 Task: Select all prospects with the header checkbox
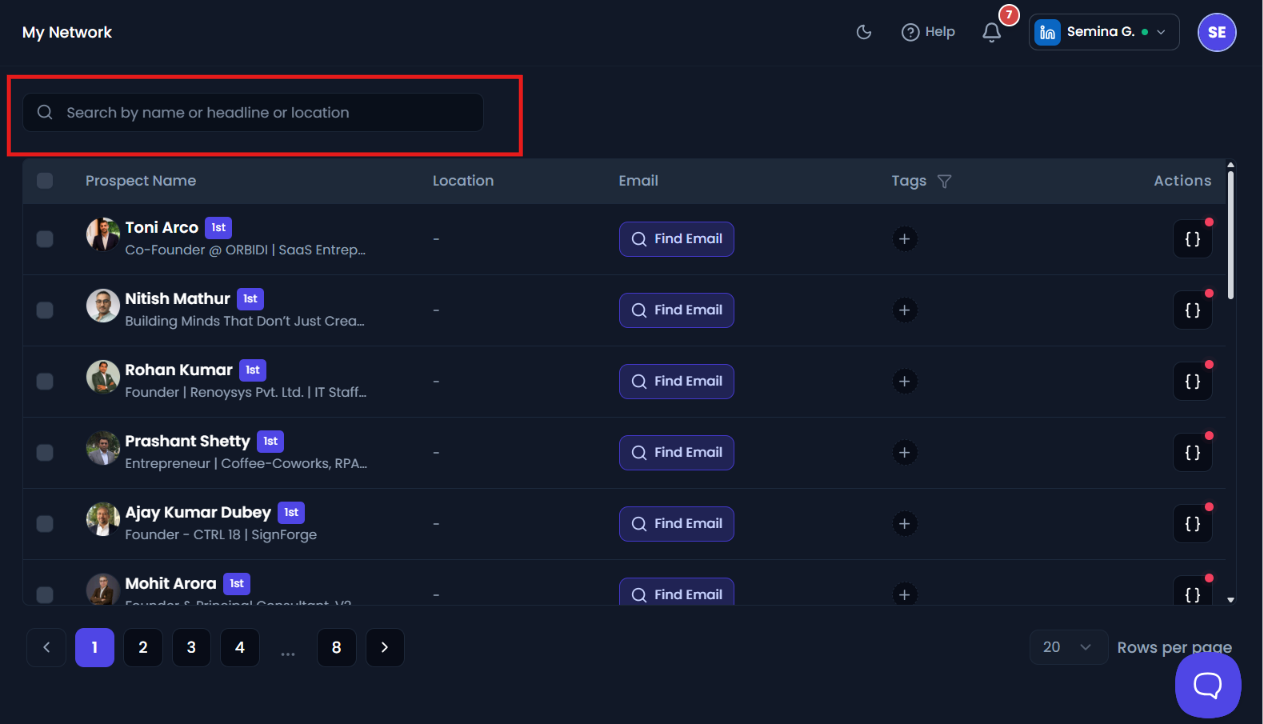pos(45,181)
